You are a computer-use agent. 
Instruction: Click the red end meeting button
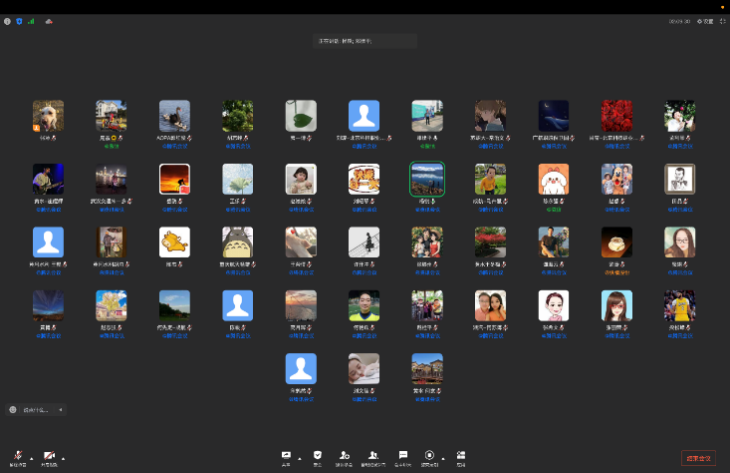tap(698, 458)
